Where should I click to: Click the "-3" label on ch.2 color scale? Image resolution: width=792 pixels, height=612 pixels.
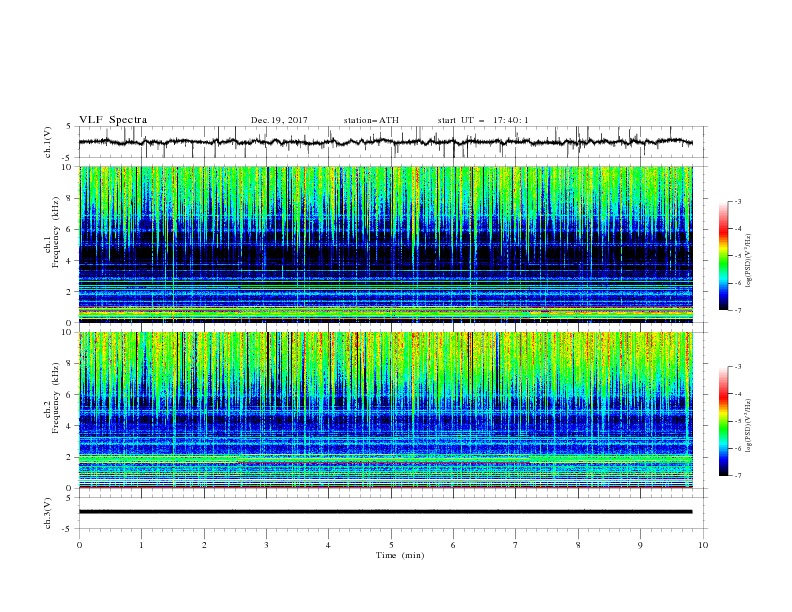tap(737, 367)
